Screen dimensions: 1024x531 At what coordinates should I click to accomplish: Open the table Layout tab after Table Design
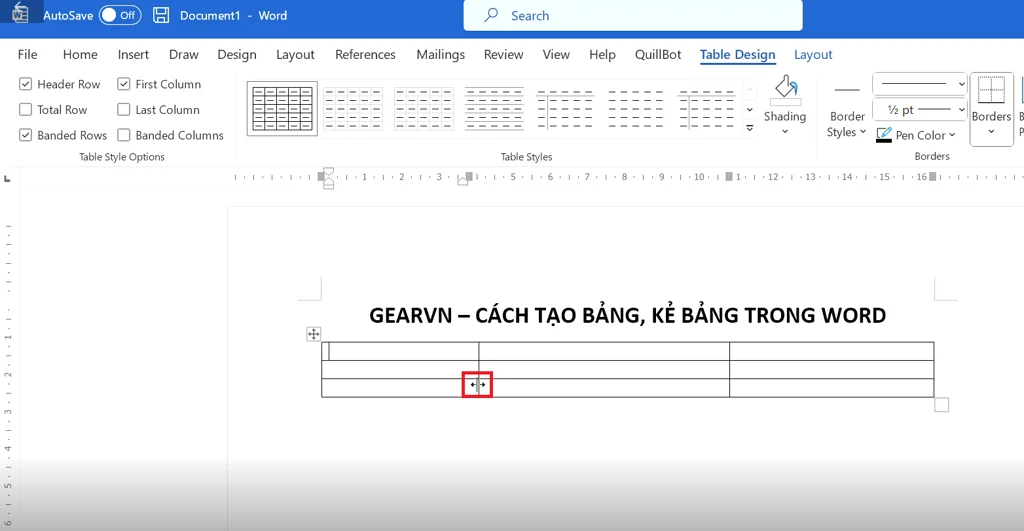click(x=813, y=55)
